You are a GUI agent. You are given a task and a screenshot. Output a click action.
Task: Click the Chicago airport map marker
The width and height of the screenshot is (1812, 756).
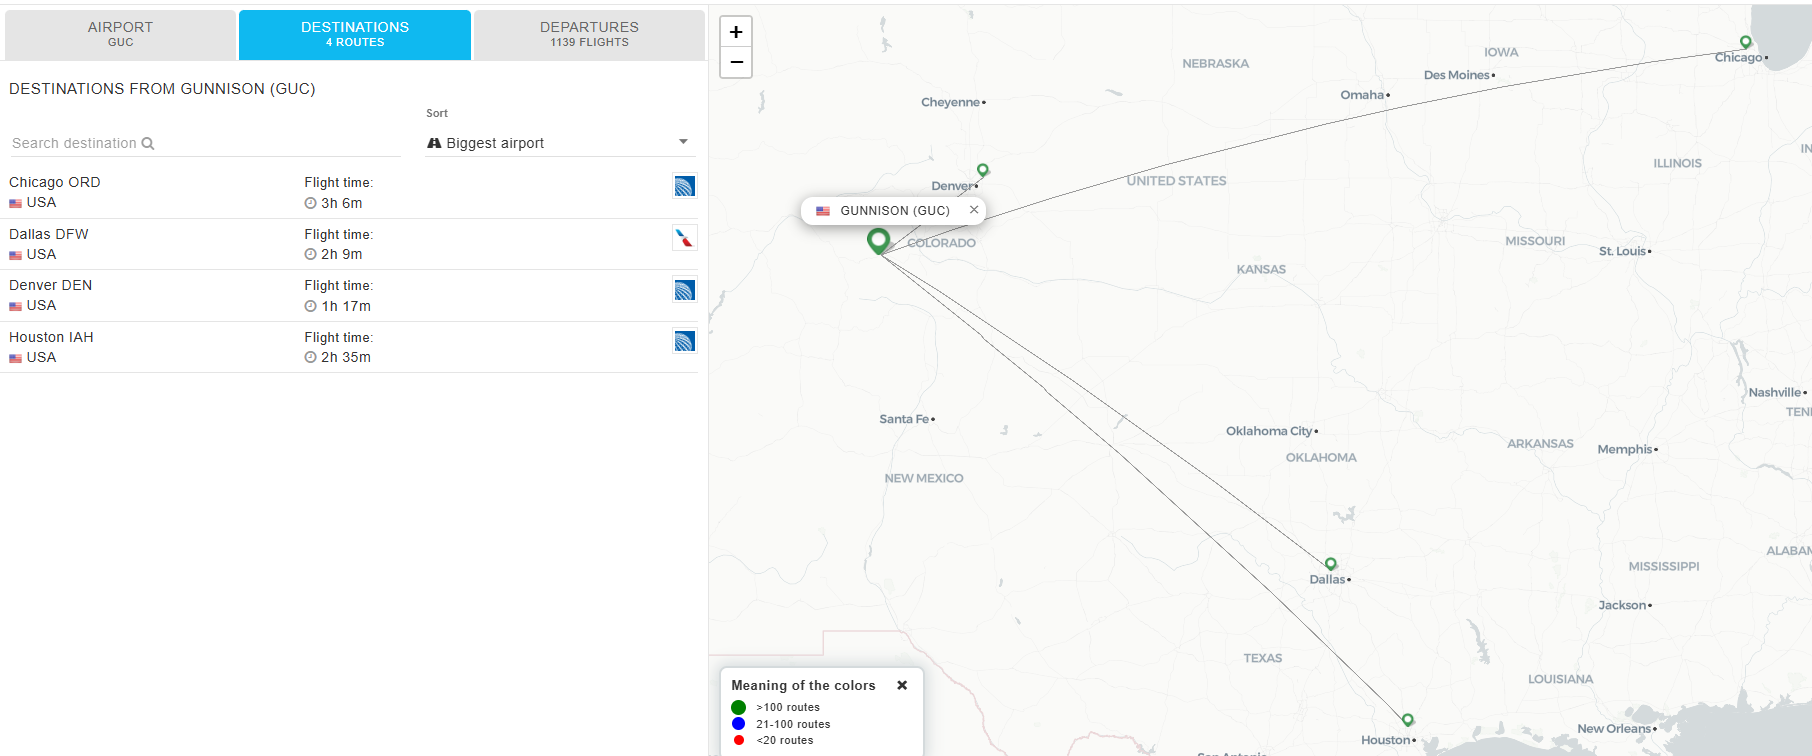click(1746, 42)
